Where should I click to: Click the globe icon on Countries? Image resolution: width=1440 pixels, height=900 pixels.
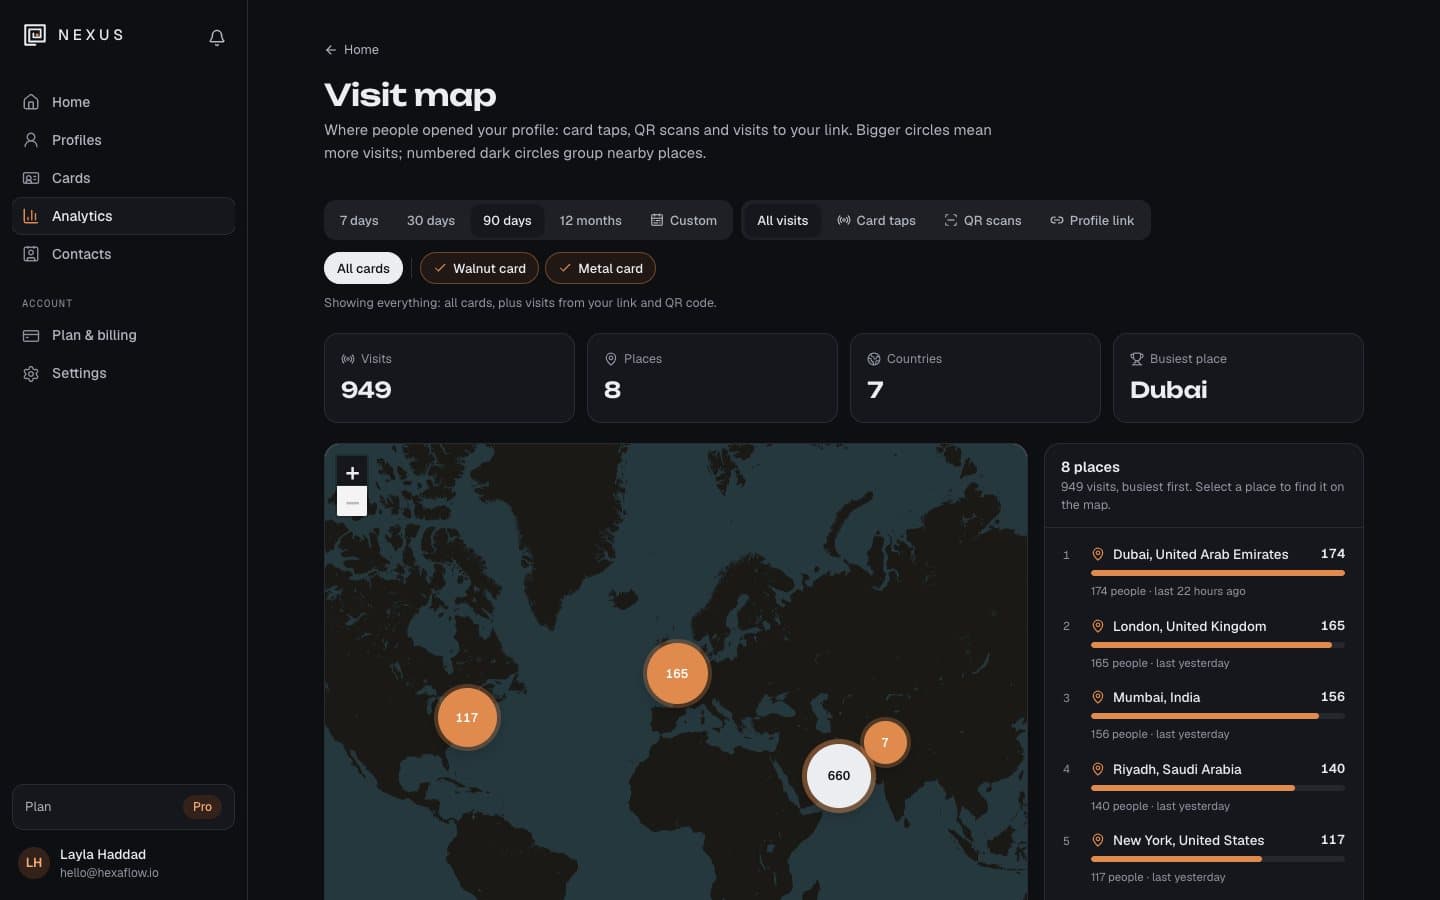(x=874, y=359)
